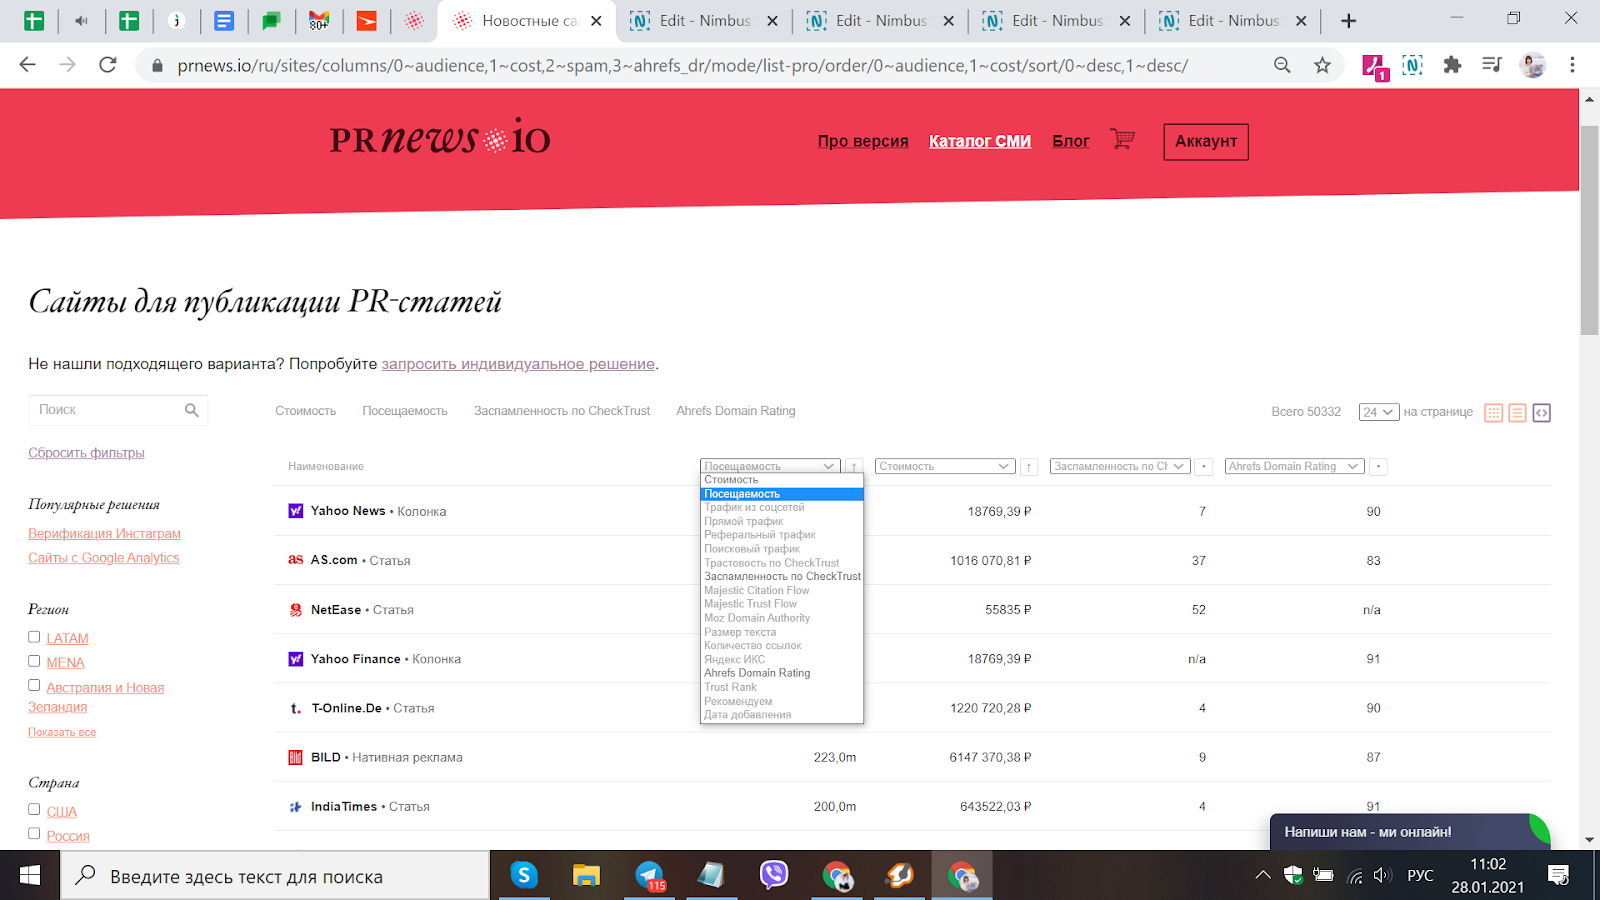This screenshot has height=900, width=1600.
Task: Toggle sort button beside Заспамленность column
Action: coord(1204,467)
